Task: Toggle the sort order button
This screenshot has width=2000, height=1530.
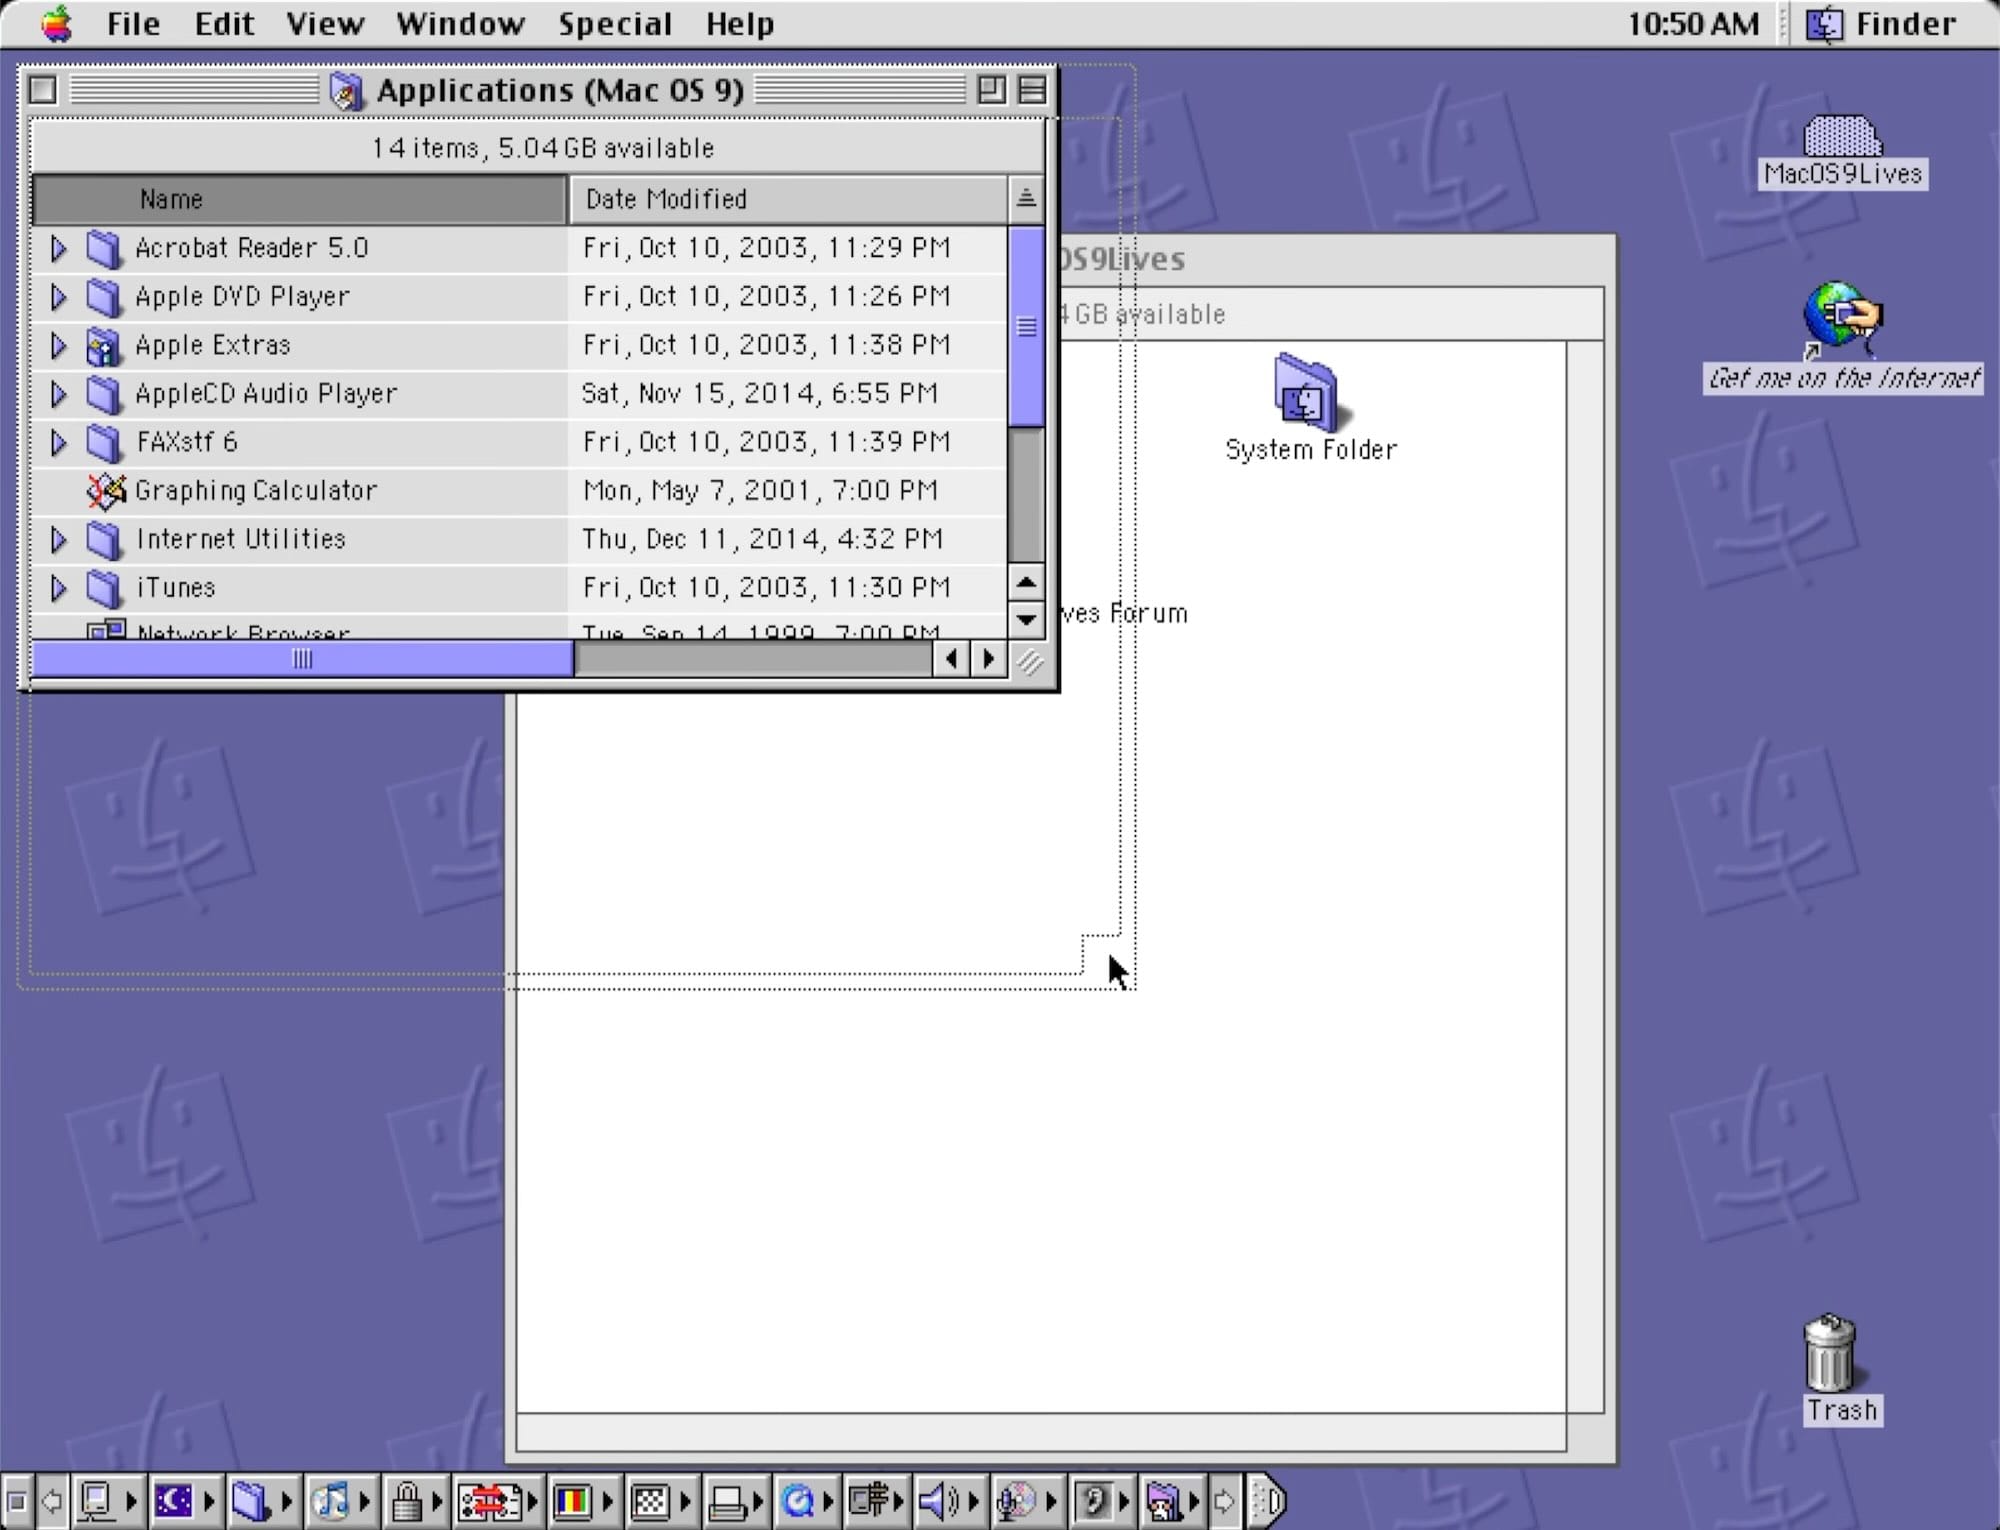Action: coord(1026,199)
